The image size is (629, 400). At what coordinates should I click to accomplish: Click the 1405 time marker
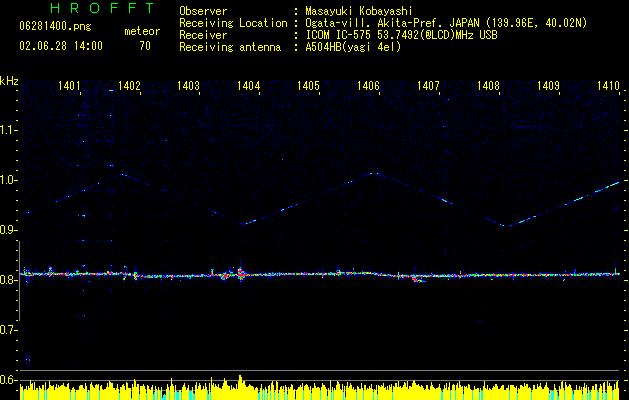coord(308,86)
